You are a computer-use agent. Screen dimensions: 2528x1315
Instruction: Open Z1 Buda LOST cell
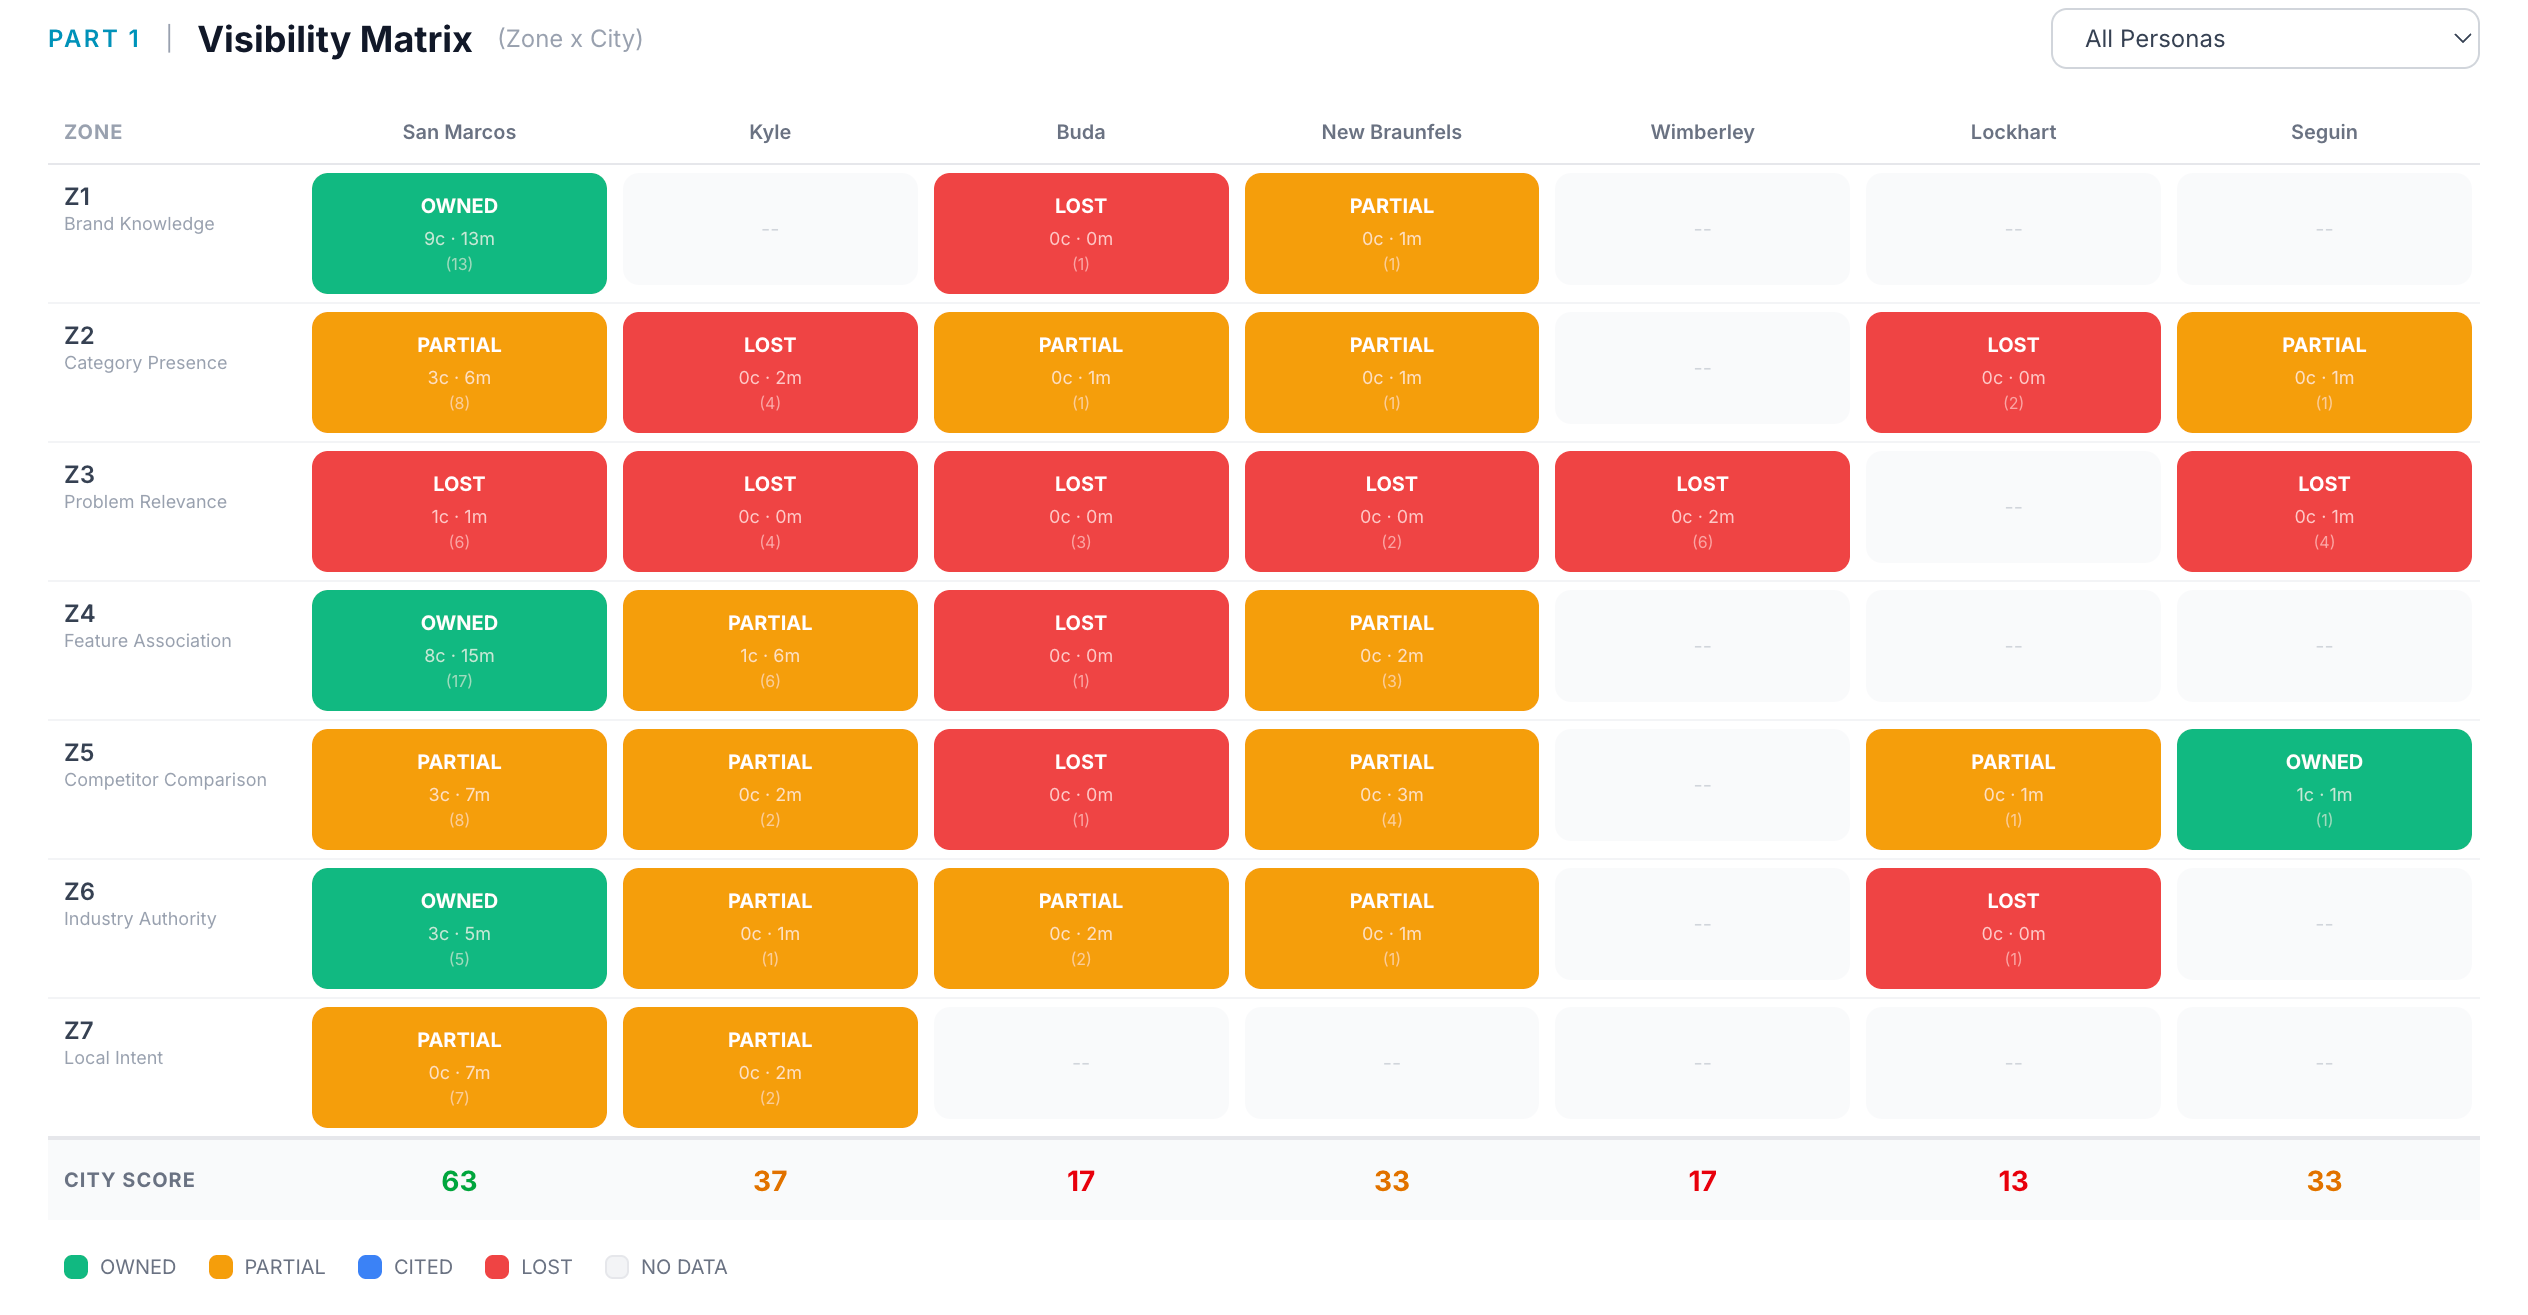coord(1081,233)
